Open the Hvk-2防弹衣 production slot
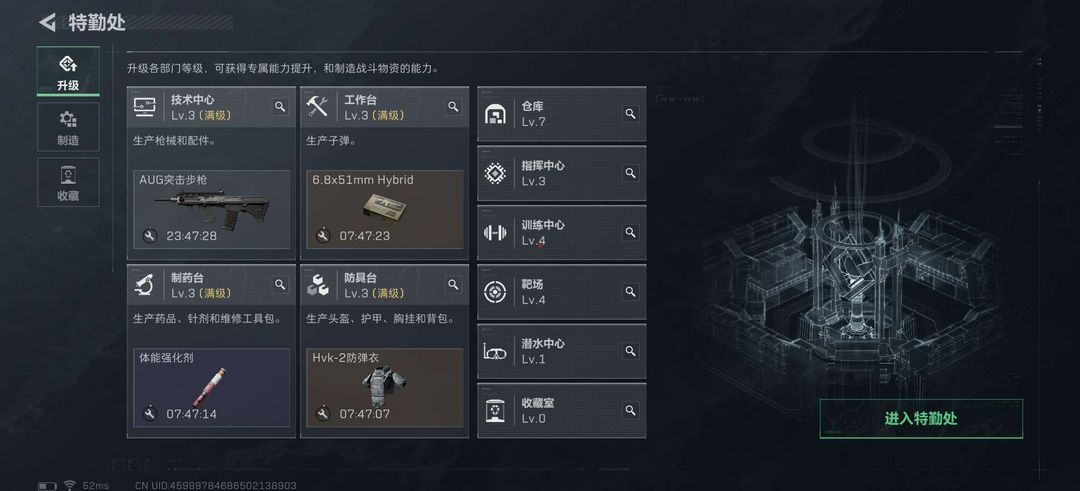Screen dimensions: 1080x491 coord(385,388)
